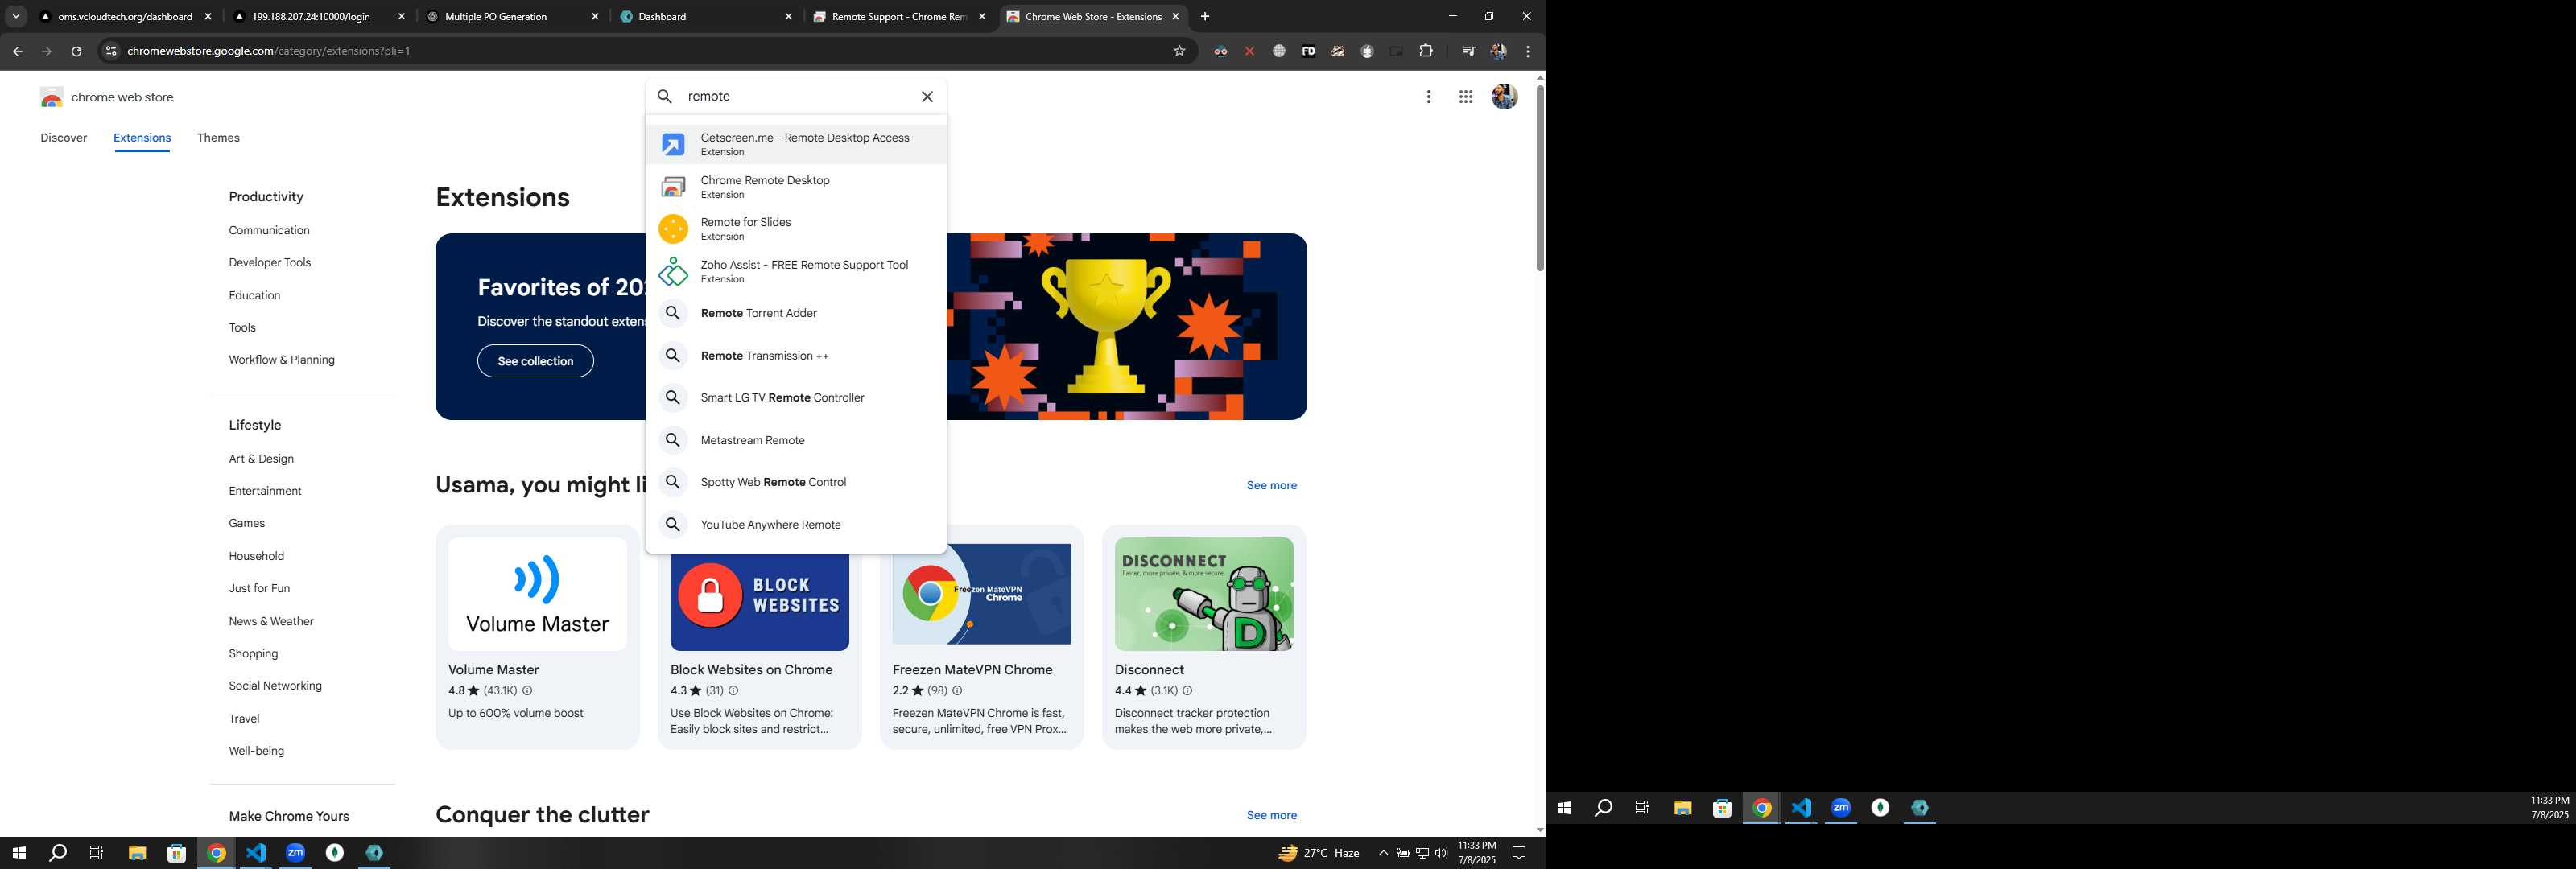Open the Education category

pyautogui.click(x=254, y=295)
